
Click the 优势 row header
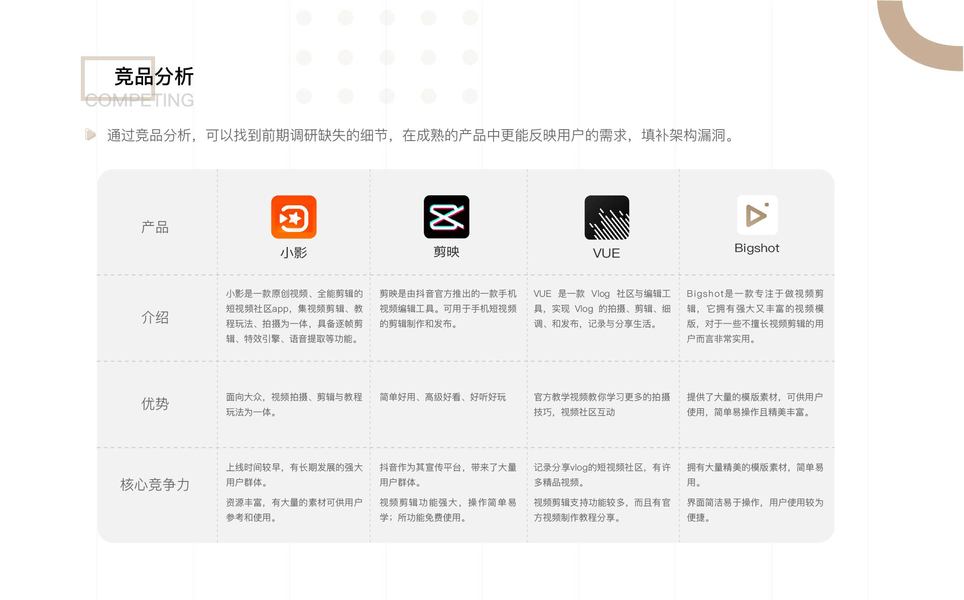click(155, 403)
